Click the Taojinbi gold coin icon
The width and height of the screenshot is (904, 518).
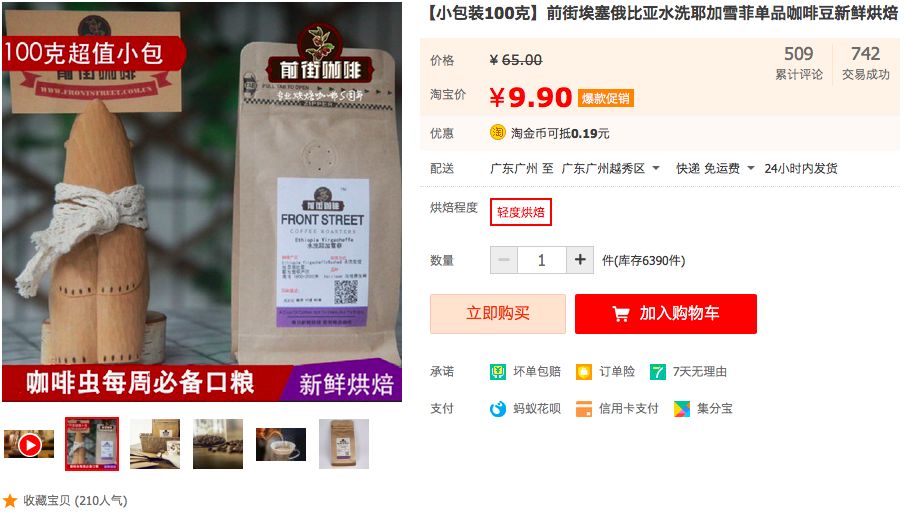tap(498, 133)
